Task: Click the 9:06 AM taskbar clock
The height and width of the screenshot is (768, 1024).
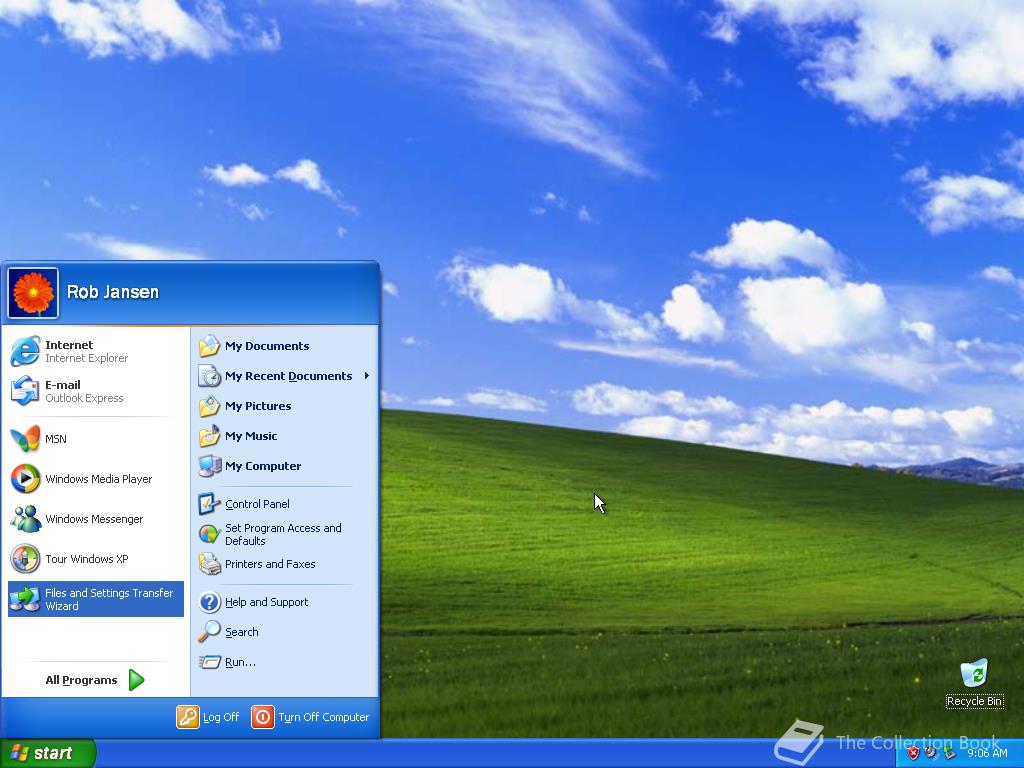Action: pos(987,754)
